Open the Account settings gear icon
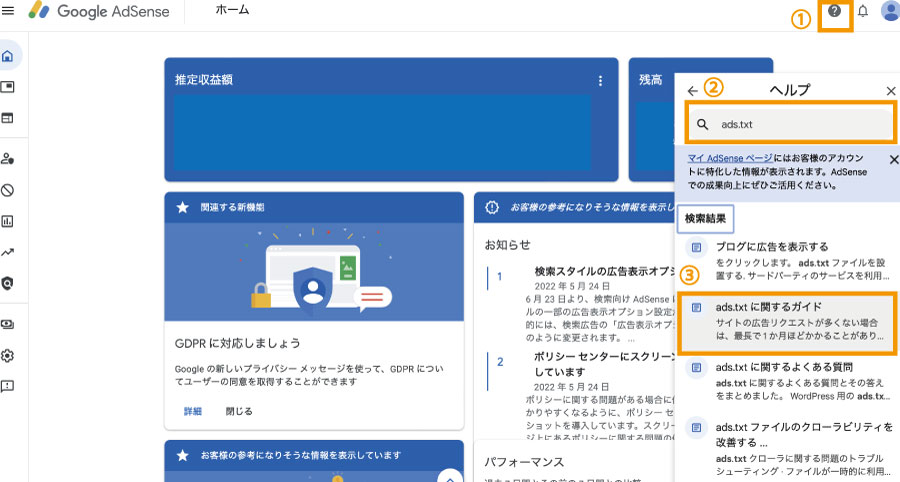 point(7,355)
